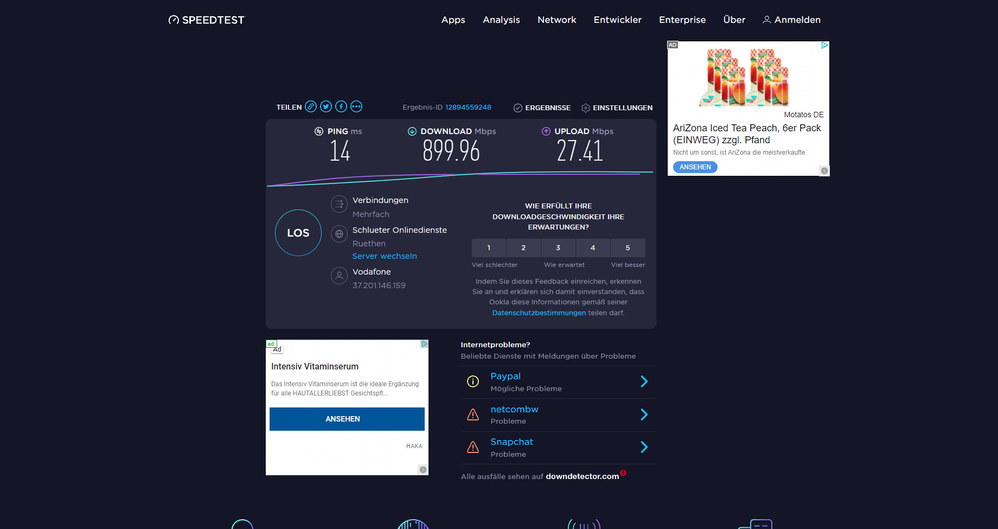The image size is (998, 529).
Task: Click the Paypal info status icon
Action: 473,381
